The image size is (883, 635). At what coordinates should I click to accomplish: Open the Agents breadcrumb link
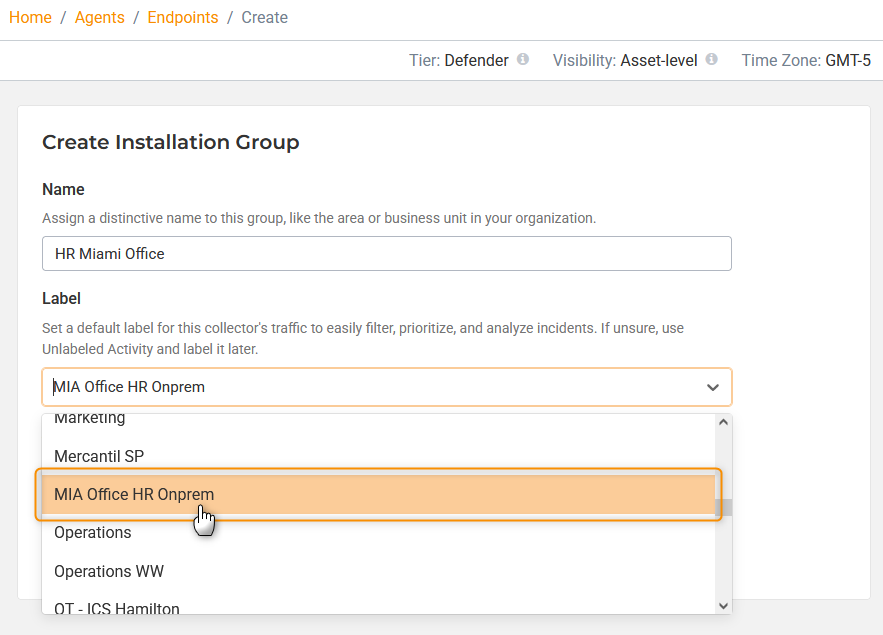click(x=100, y=18)
